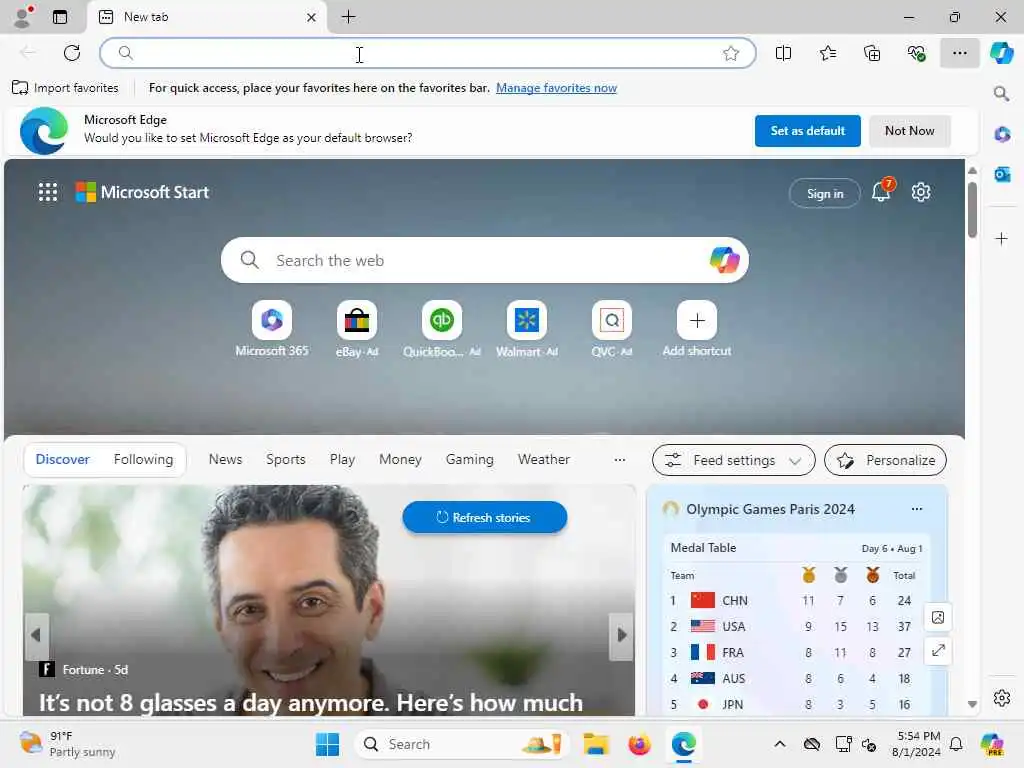Click the Personalize button
The height and width of the screenshot is (768, 1024).
point(886,460)
